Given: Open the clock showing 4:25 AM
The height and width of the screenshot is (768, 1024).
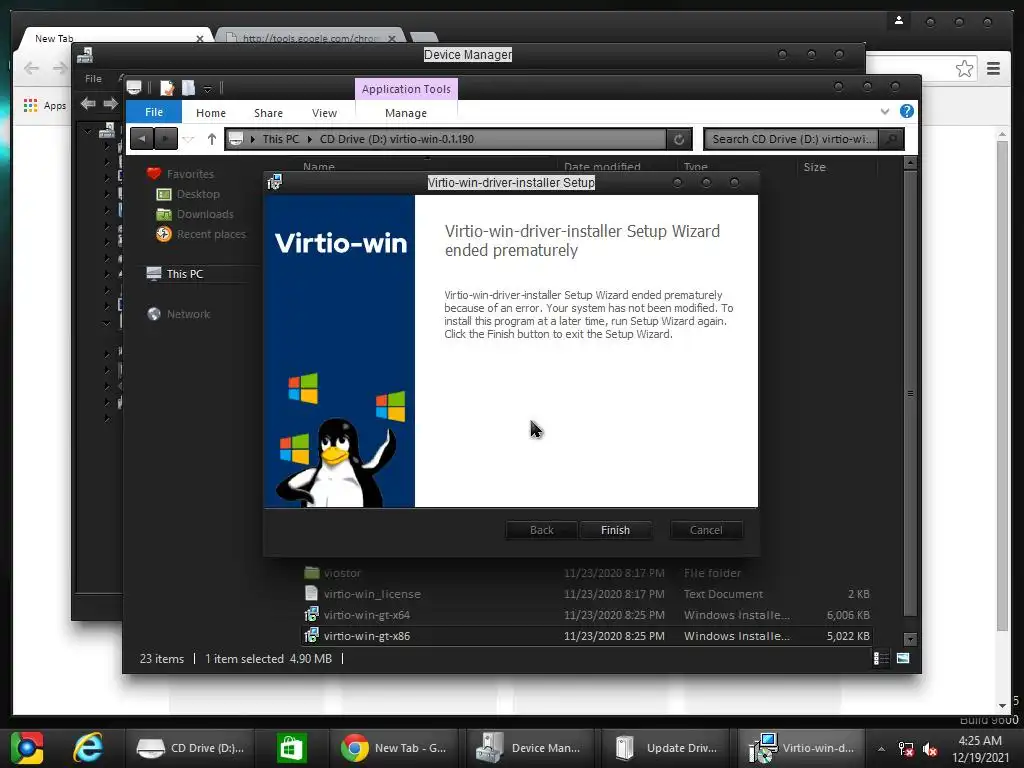Looking at the screenshot, I should (x=980, y=749).
